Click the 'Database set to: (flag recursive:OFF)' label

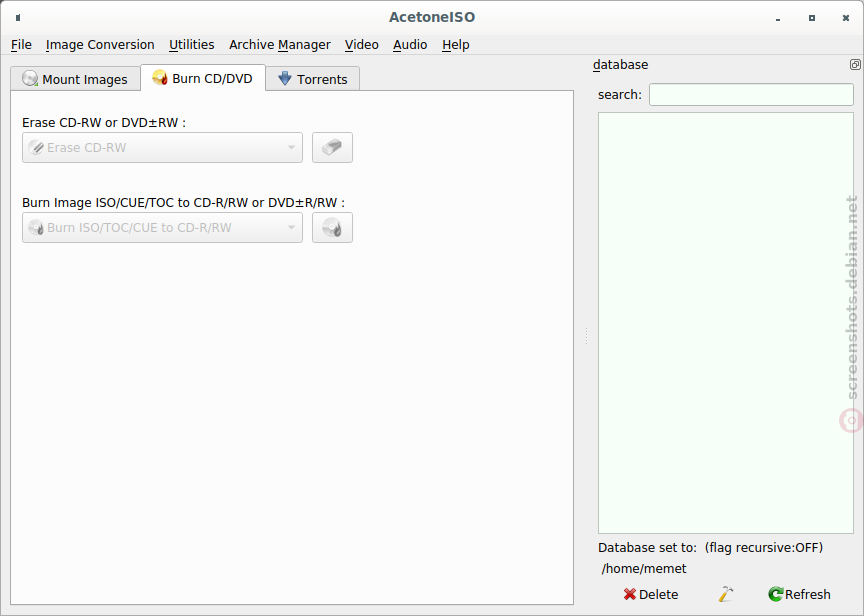(x=710, y=548)
